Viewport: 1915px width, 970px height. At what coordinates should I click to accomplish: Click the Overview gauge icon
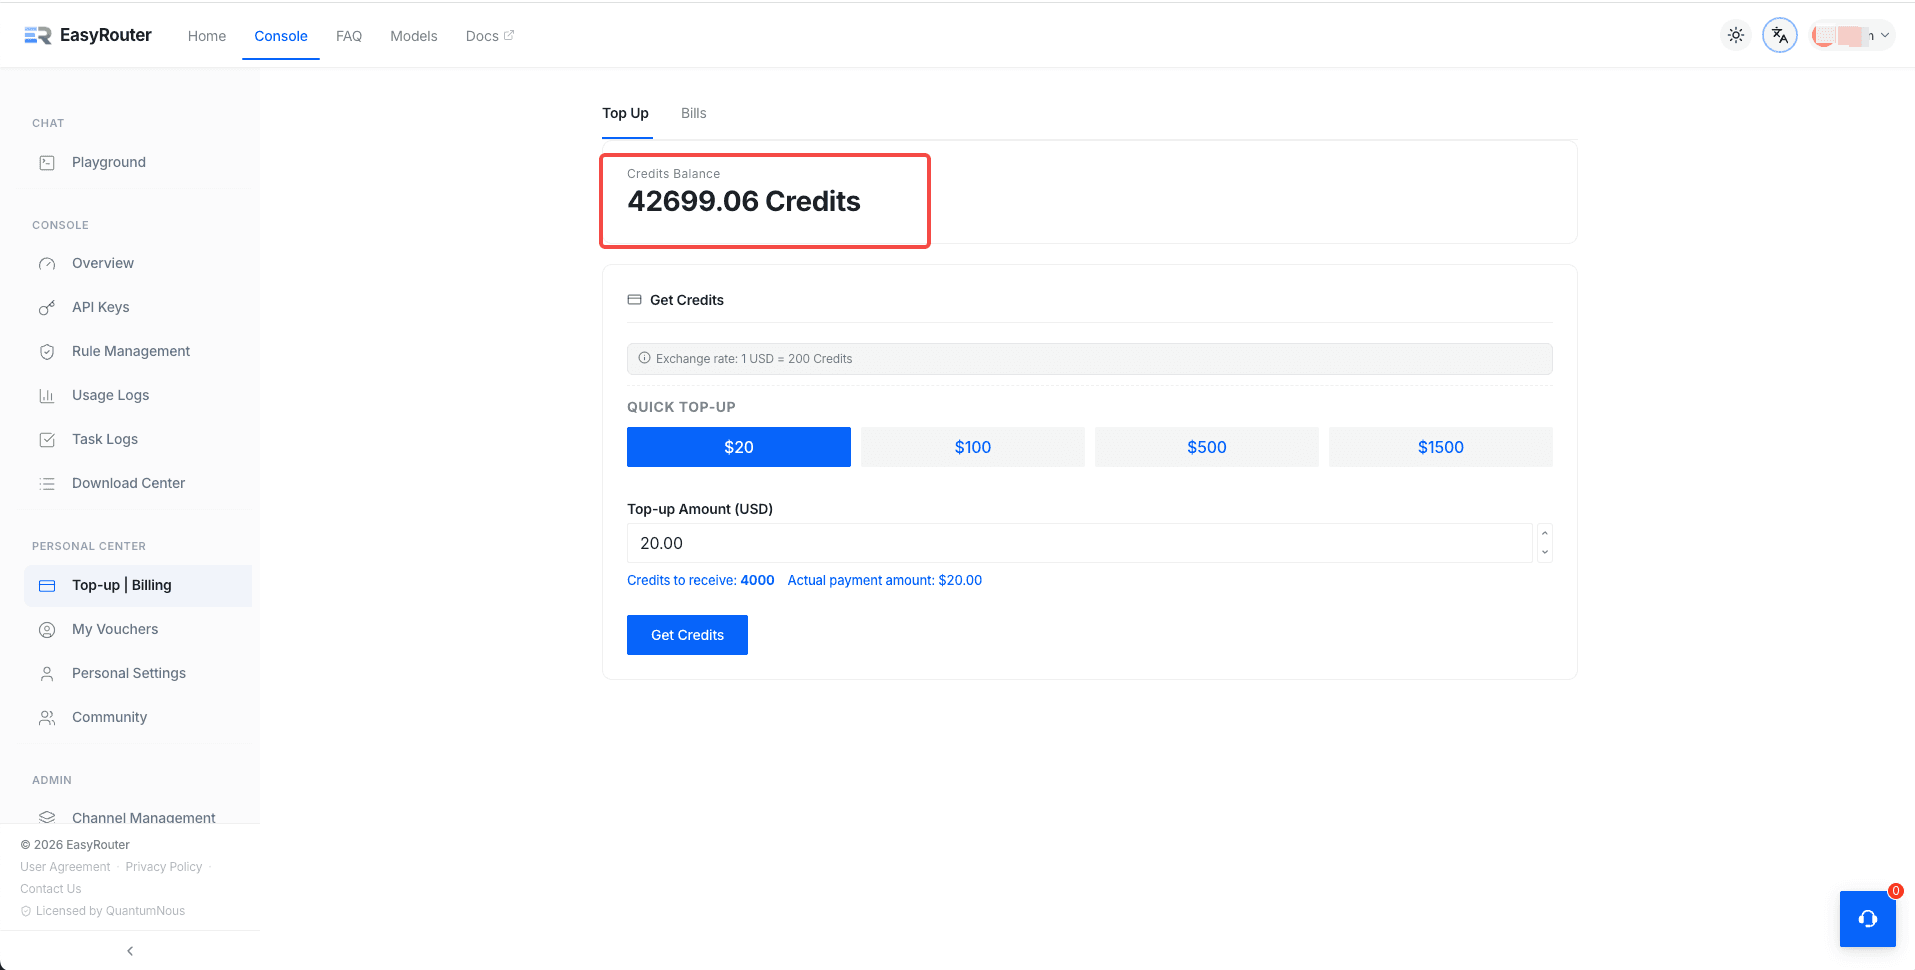(47, 264)
